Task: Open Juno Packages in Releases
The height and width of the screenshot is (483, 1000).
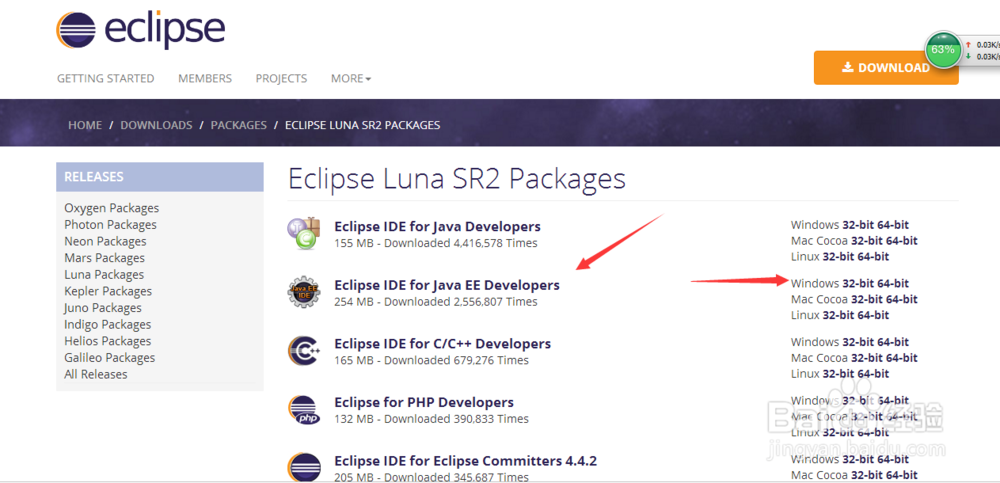Action: [x=103, y=308]
